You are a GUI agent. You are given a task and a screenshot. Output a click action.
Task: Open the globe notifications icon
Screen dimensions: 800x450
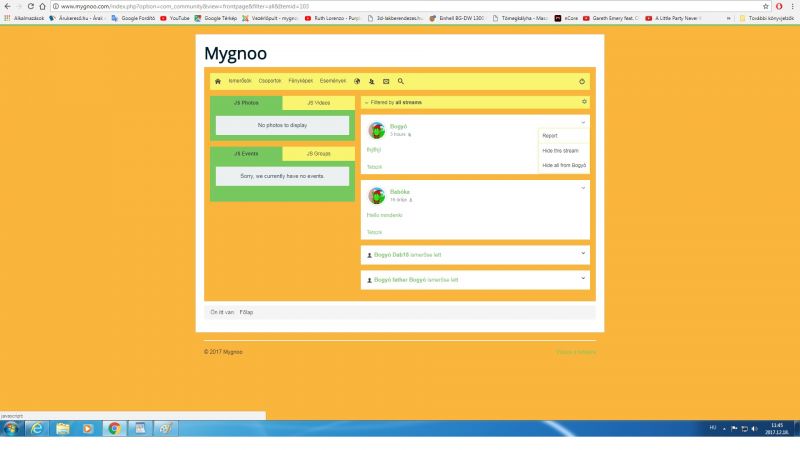[x=357, y=81]
